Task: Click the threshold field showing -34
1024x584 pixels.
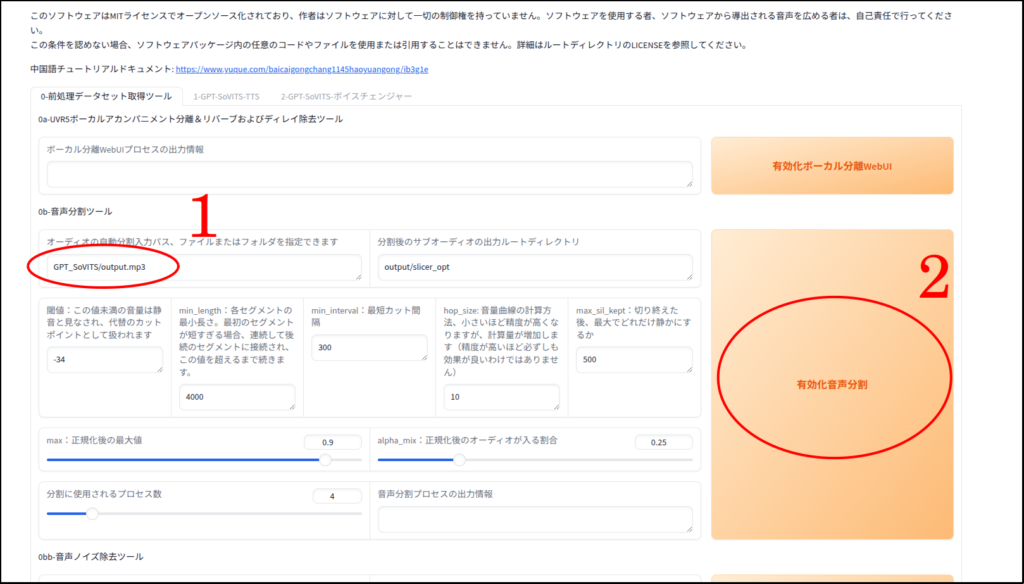Action: [x=104, y=360]
